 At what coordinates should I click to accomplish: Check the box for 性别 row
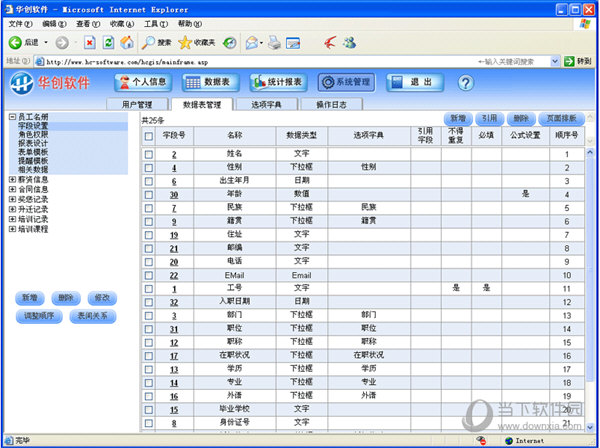148,168
